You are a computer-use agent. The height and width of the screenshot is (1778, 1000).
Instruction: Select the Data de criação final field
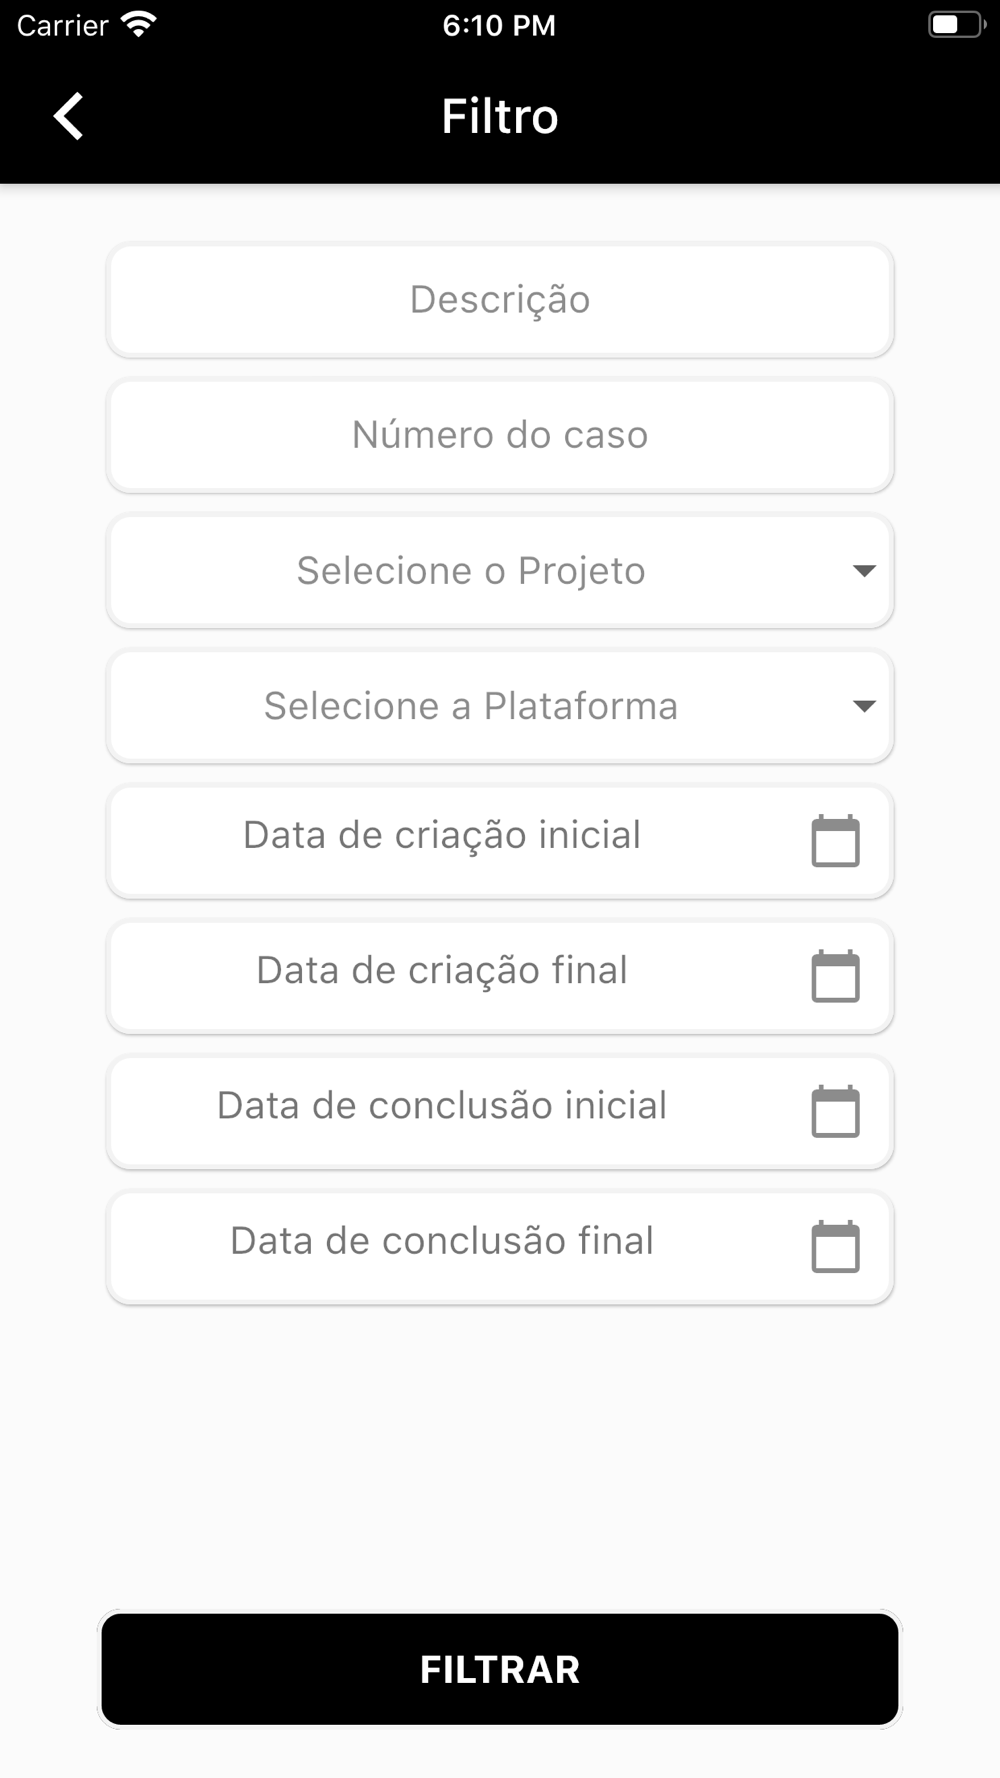442,971
